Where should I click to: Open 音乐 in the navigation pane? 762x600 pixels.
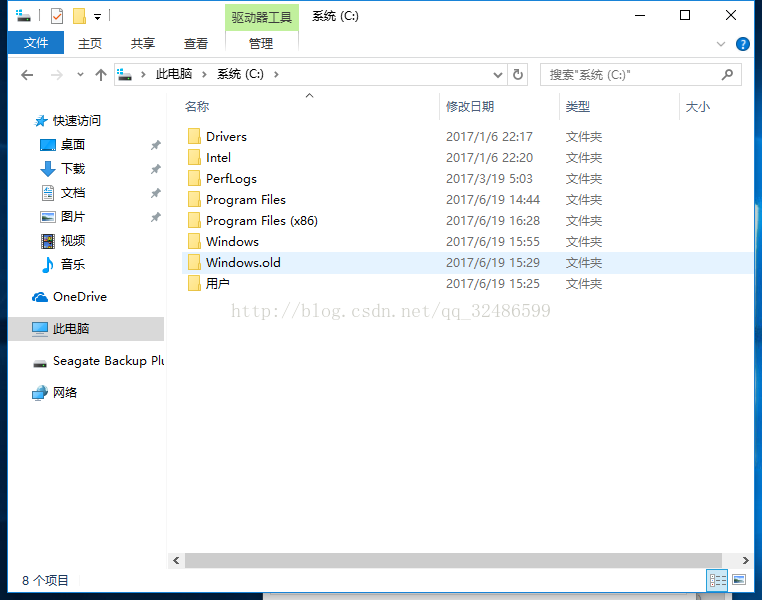click(x=72, y=264)
